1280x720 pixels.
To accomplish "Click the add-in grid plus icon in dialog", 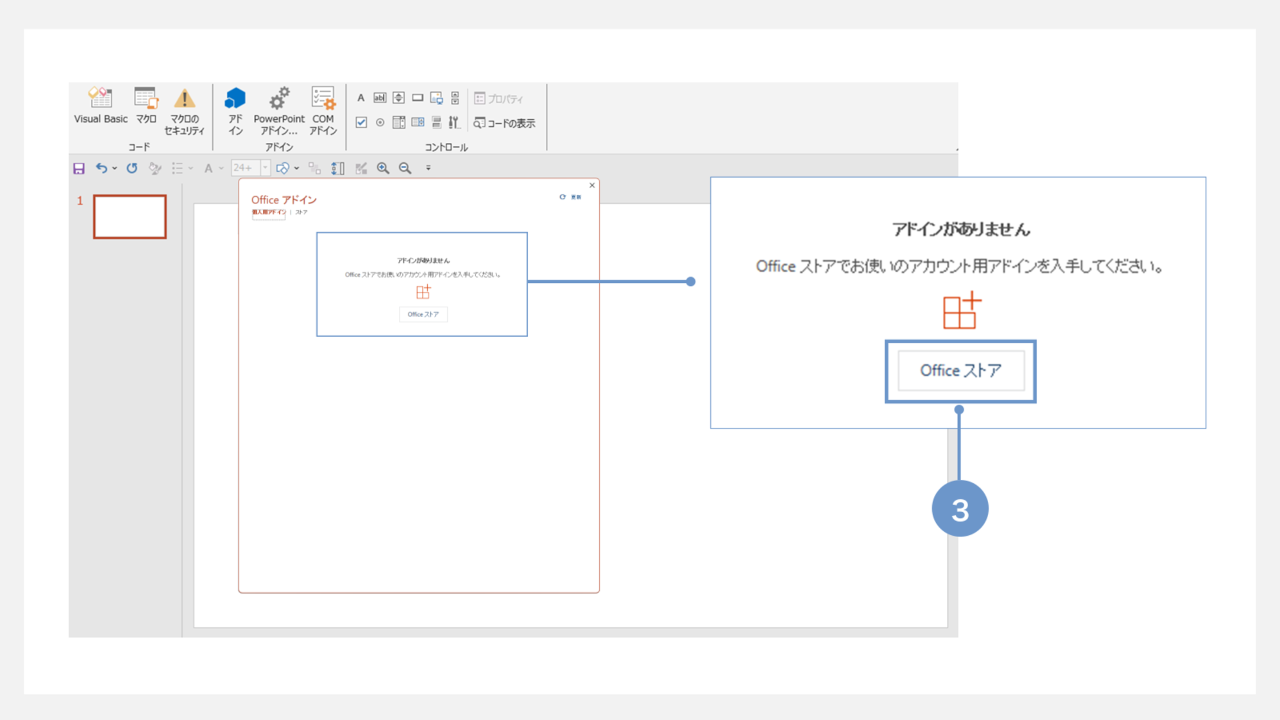I will [423, 291].
